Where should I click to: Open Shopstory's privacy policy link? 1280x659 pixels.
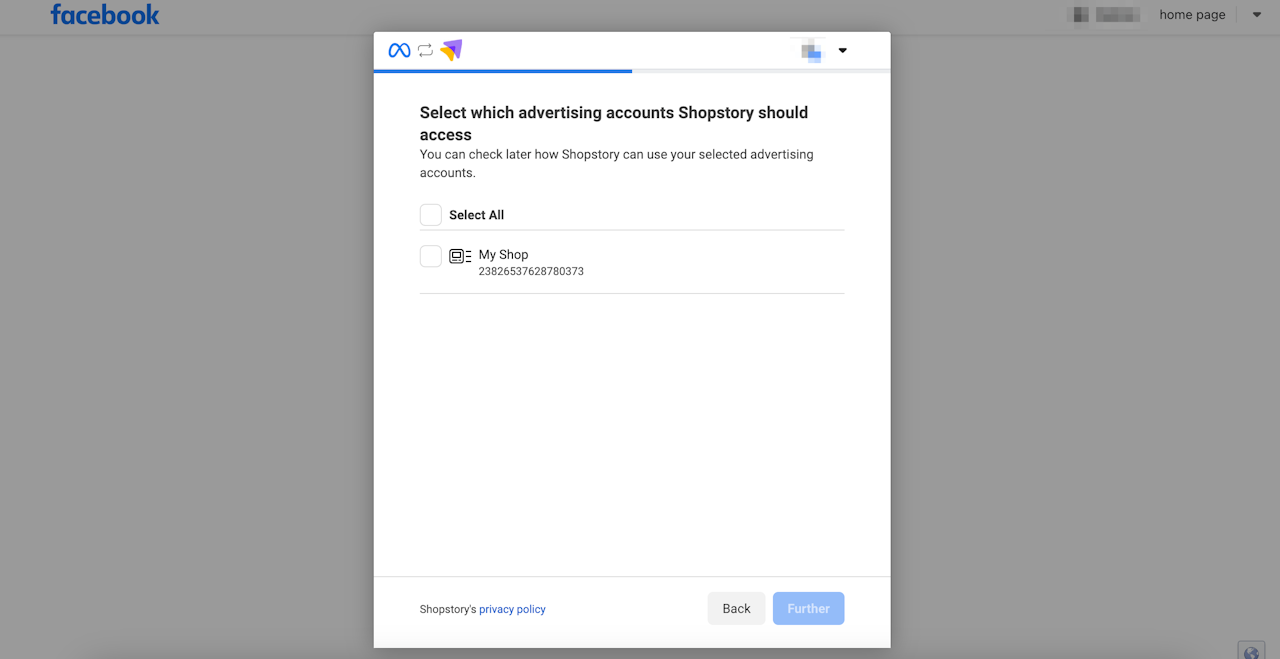click(x=512, y=609)
